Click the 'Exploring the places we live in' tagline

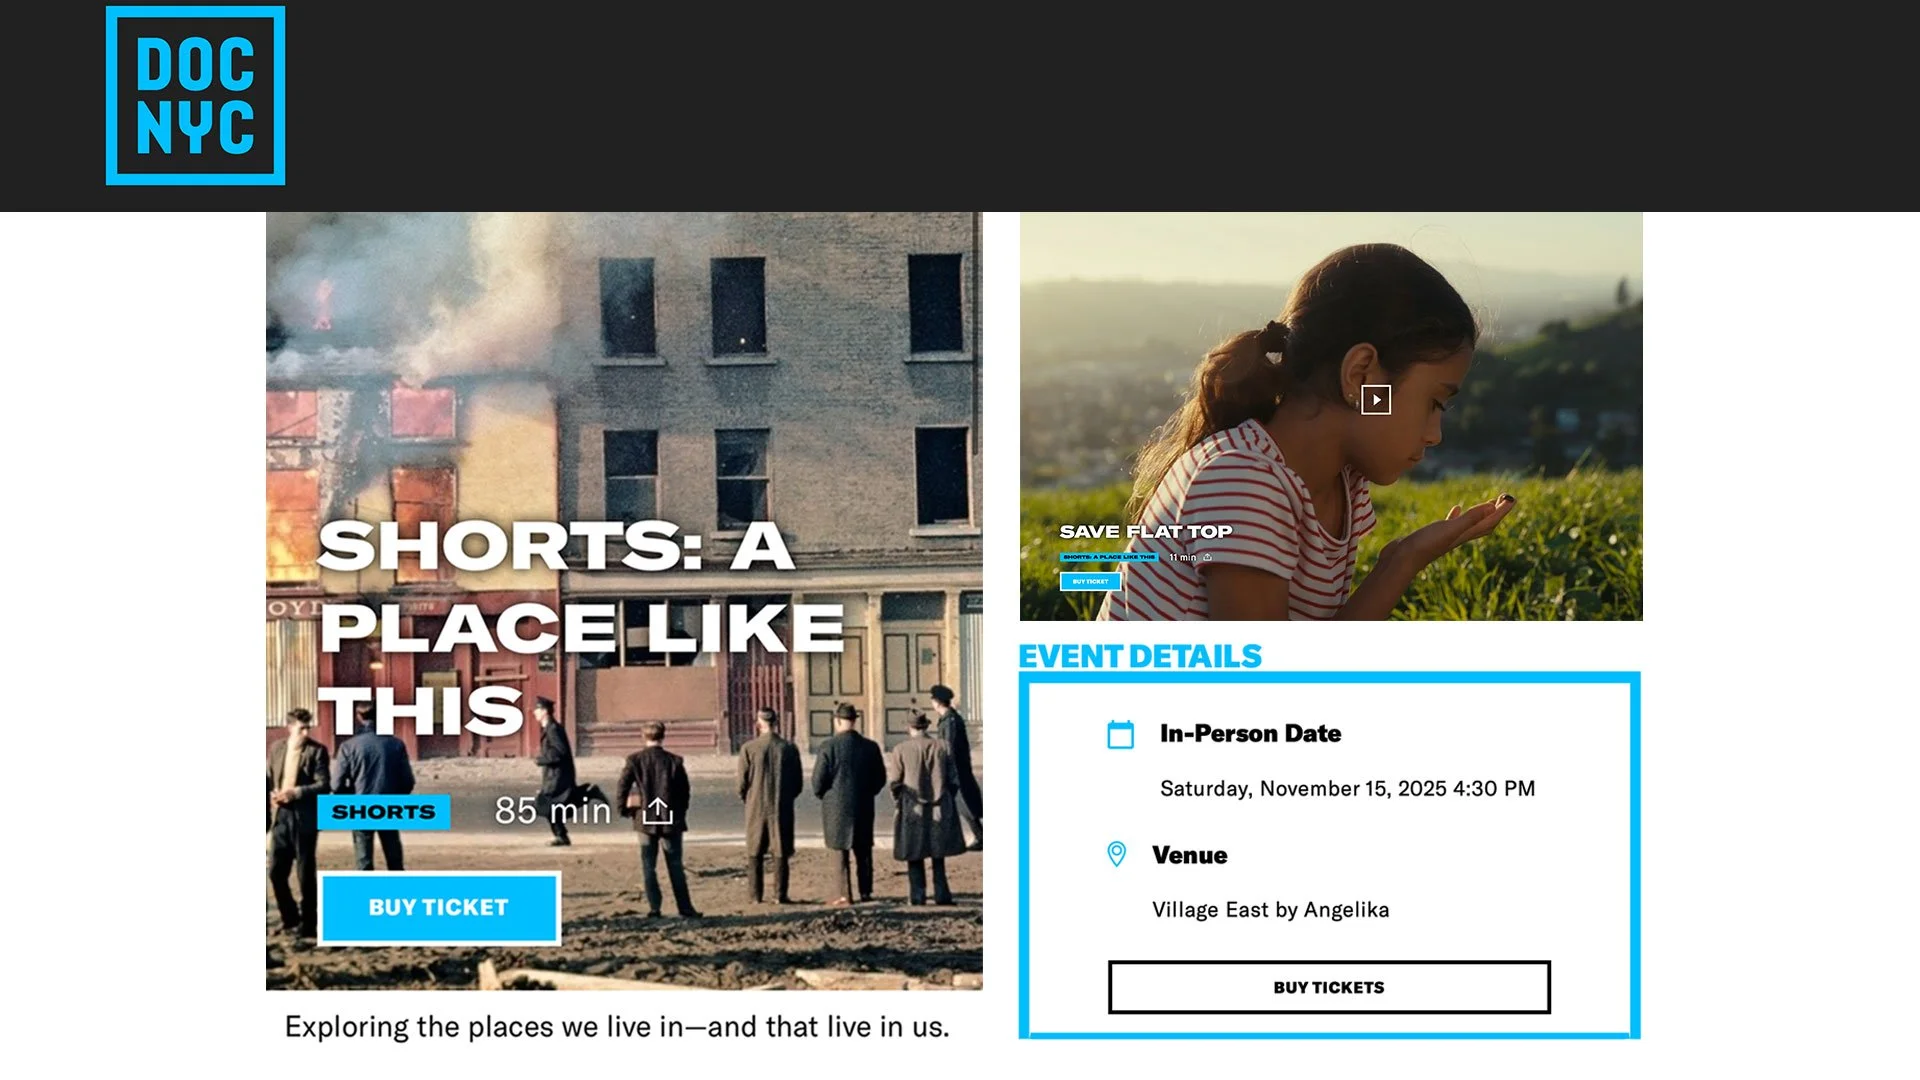(617, 1027)
